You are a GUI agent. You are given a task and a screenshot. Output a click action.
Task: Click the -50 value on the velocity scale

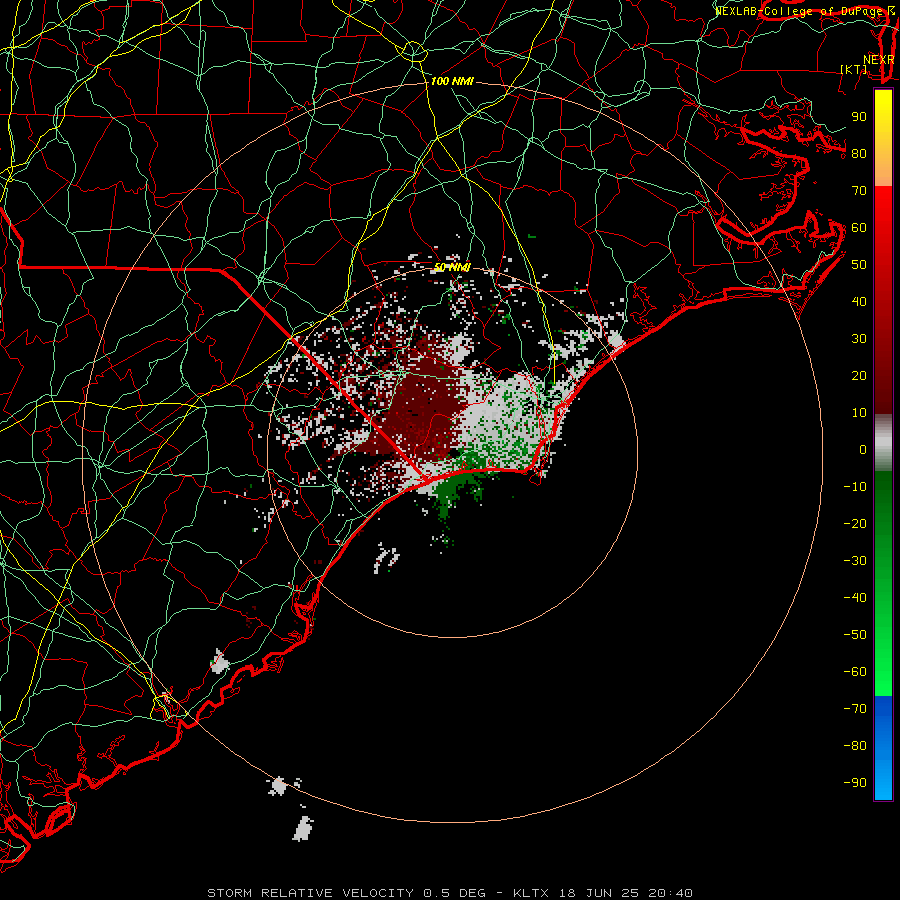(855, 635)
